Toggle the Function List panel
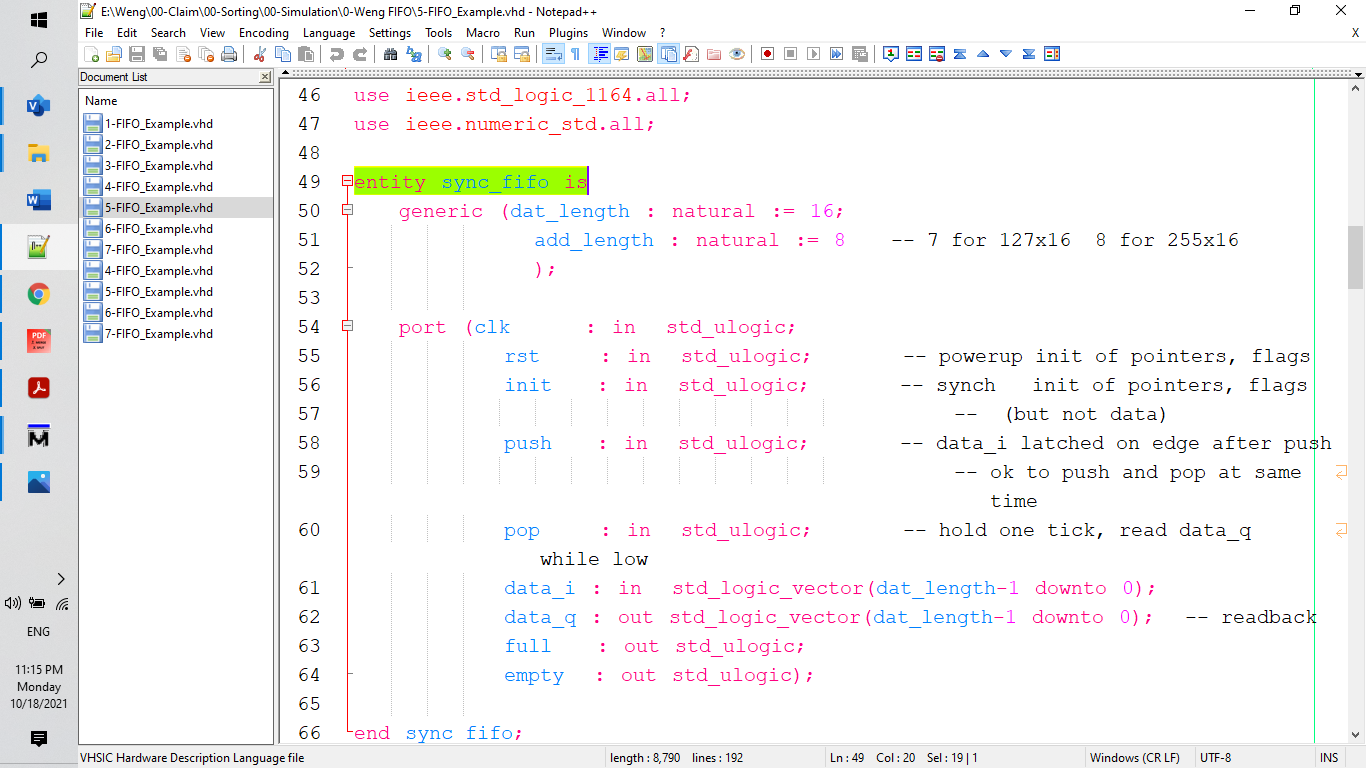 pyautogui.click(x=691, y=54)
